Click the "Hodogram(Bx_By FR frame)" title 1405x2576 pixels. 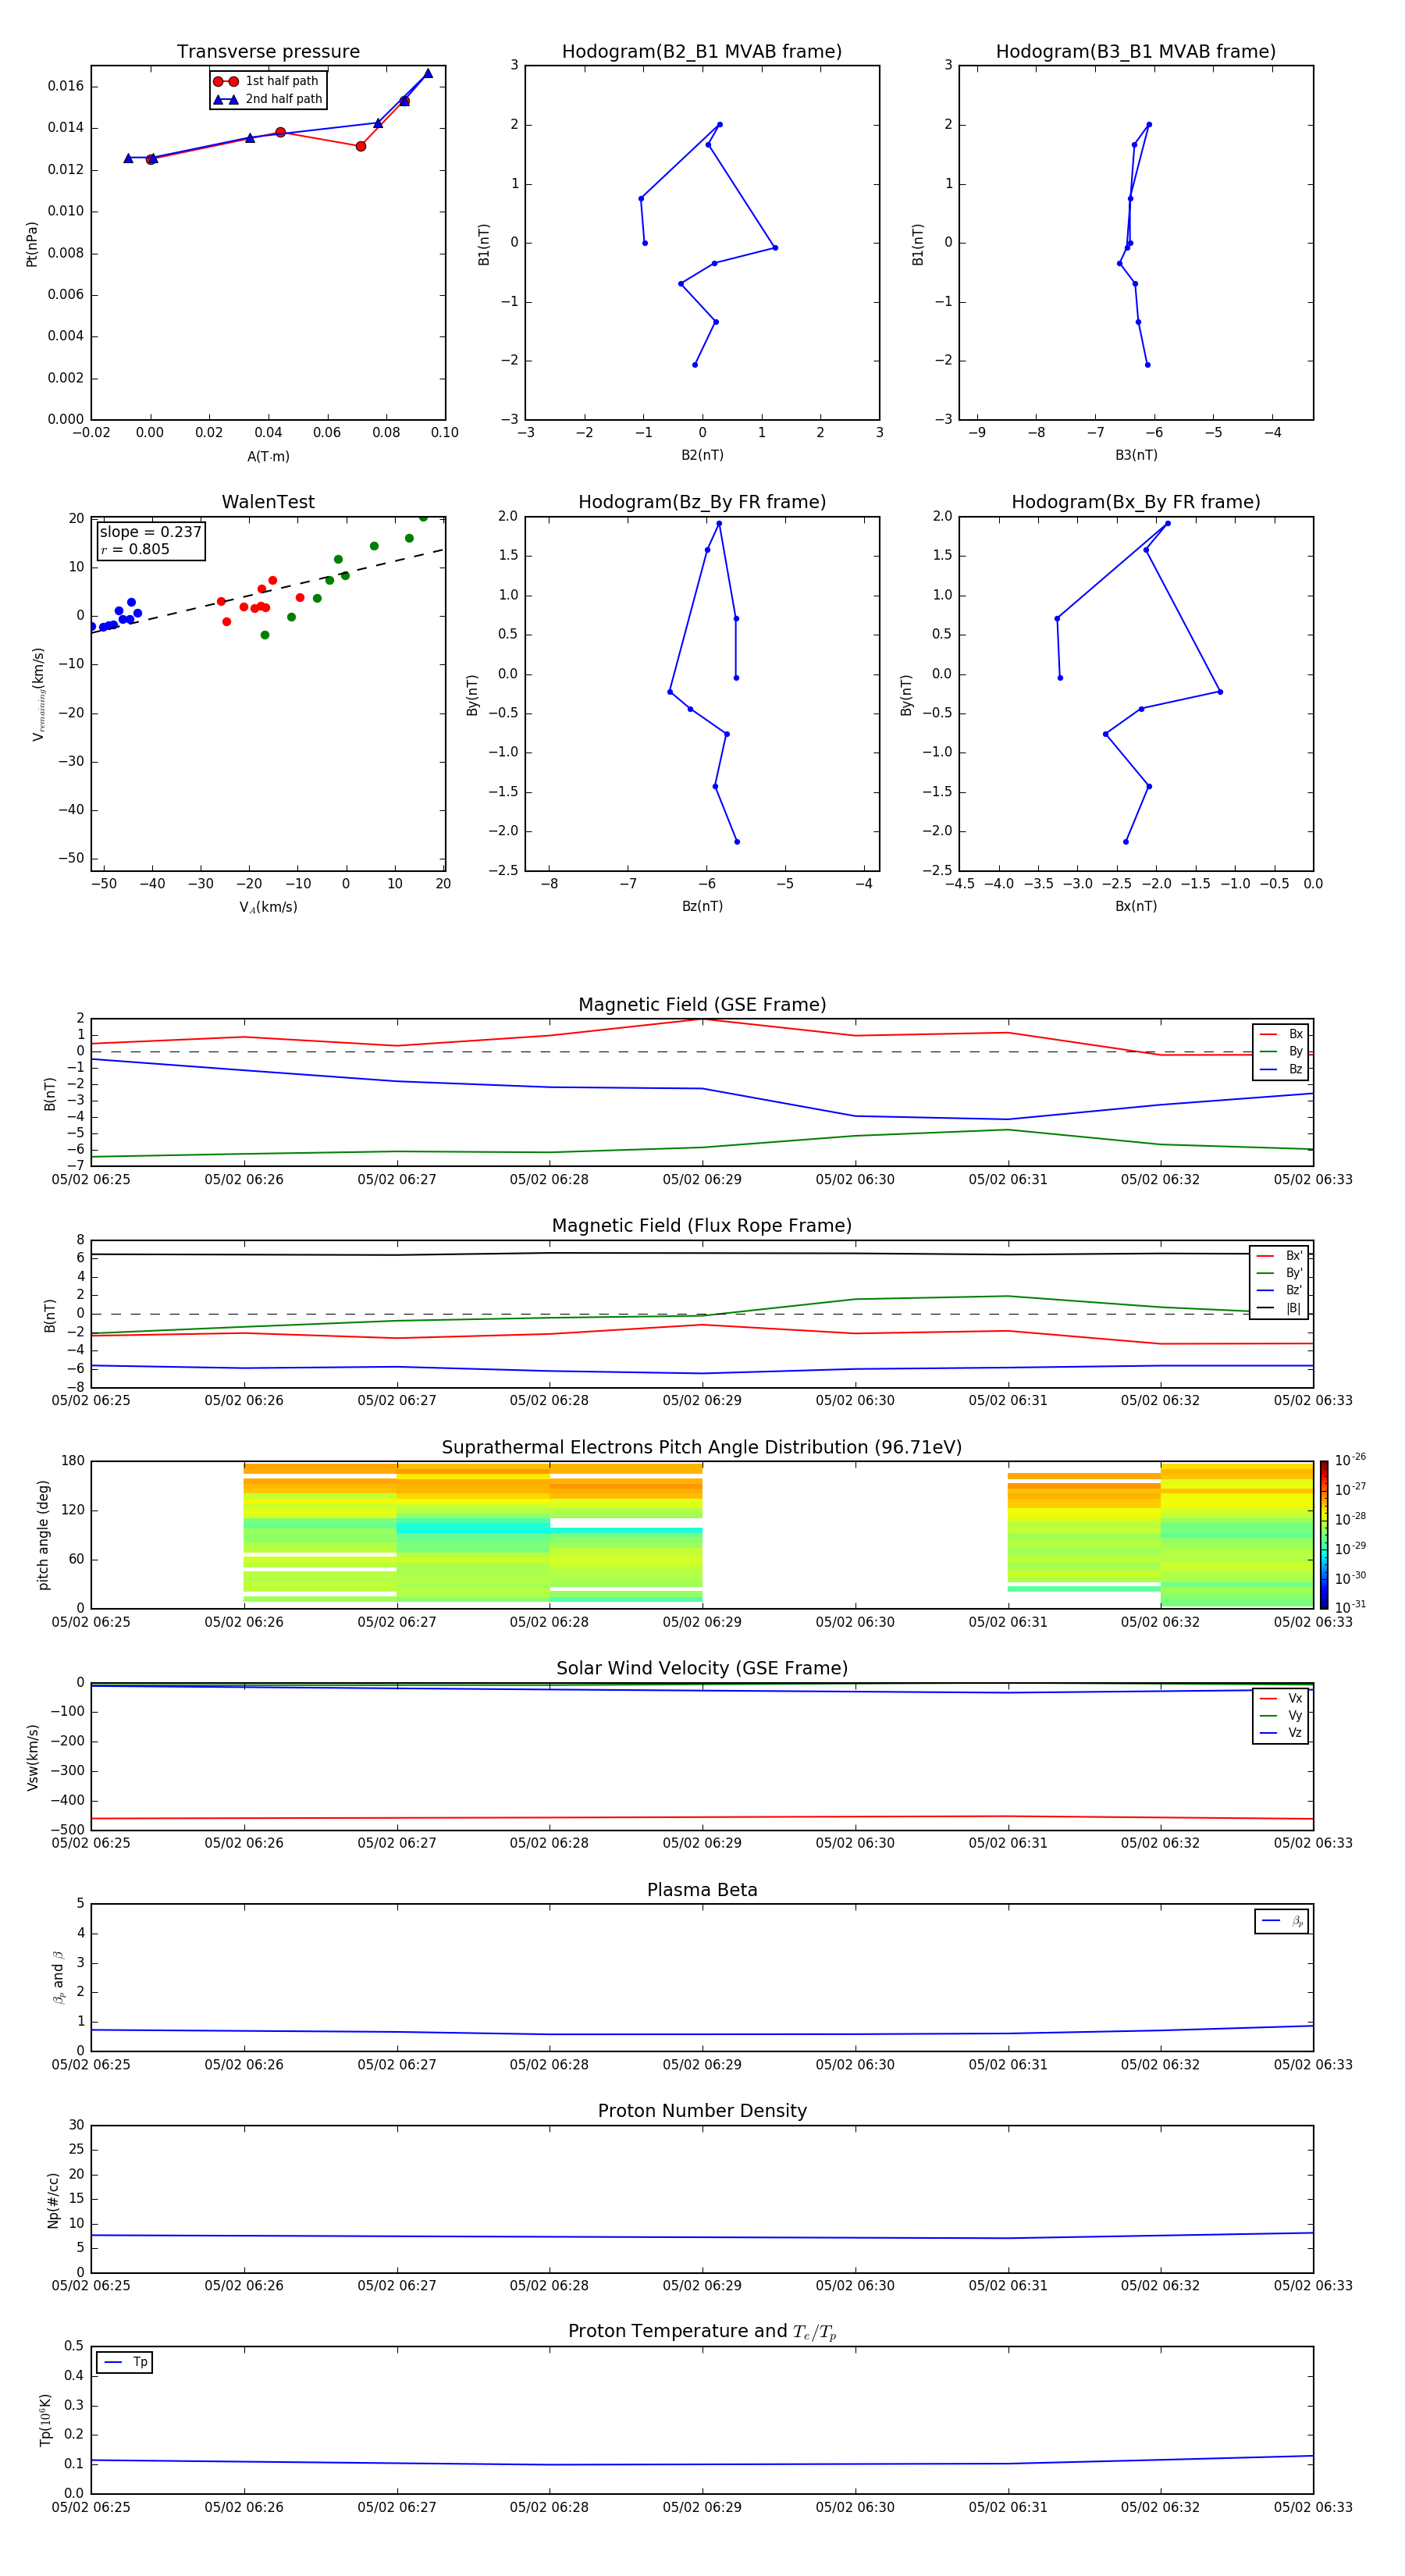[1136, 502]
